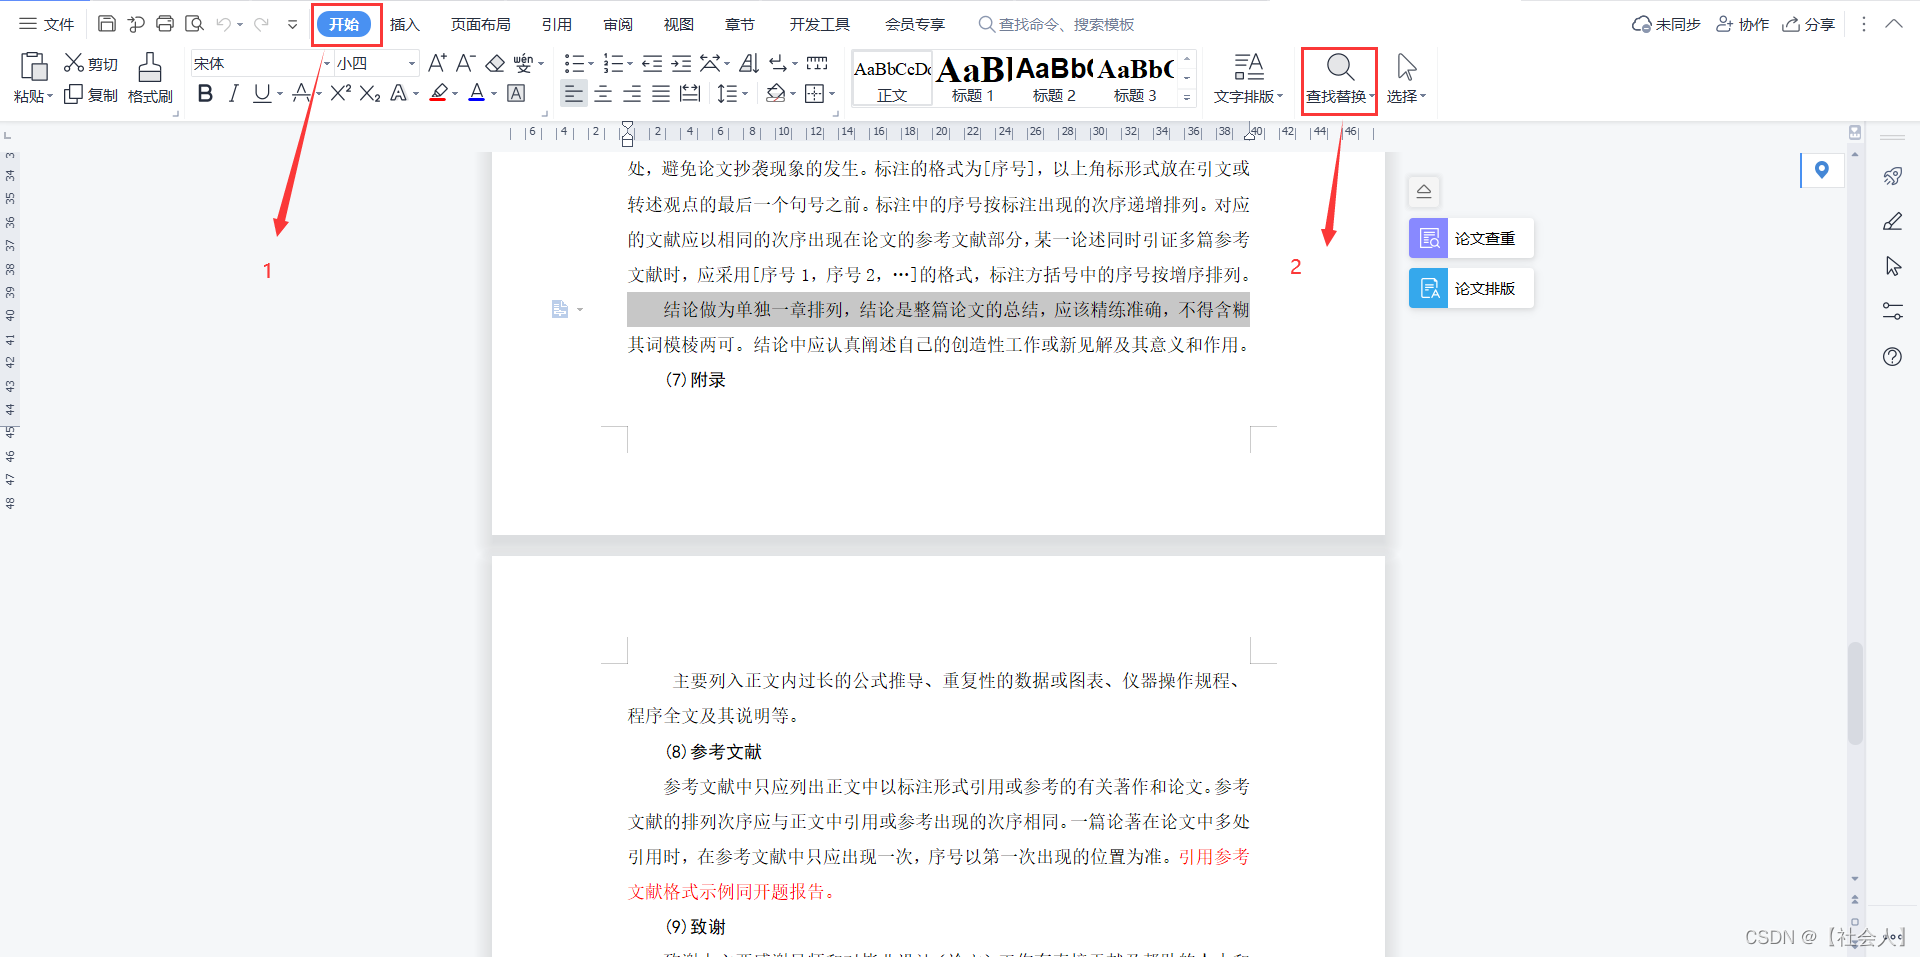This screenshot has width=1920, height=957.
Task: Select the Format Painter (格式刷) tool
Action: [x=150, y=78]
